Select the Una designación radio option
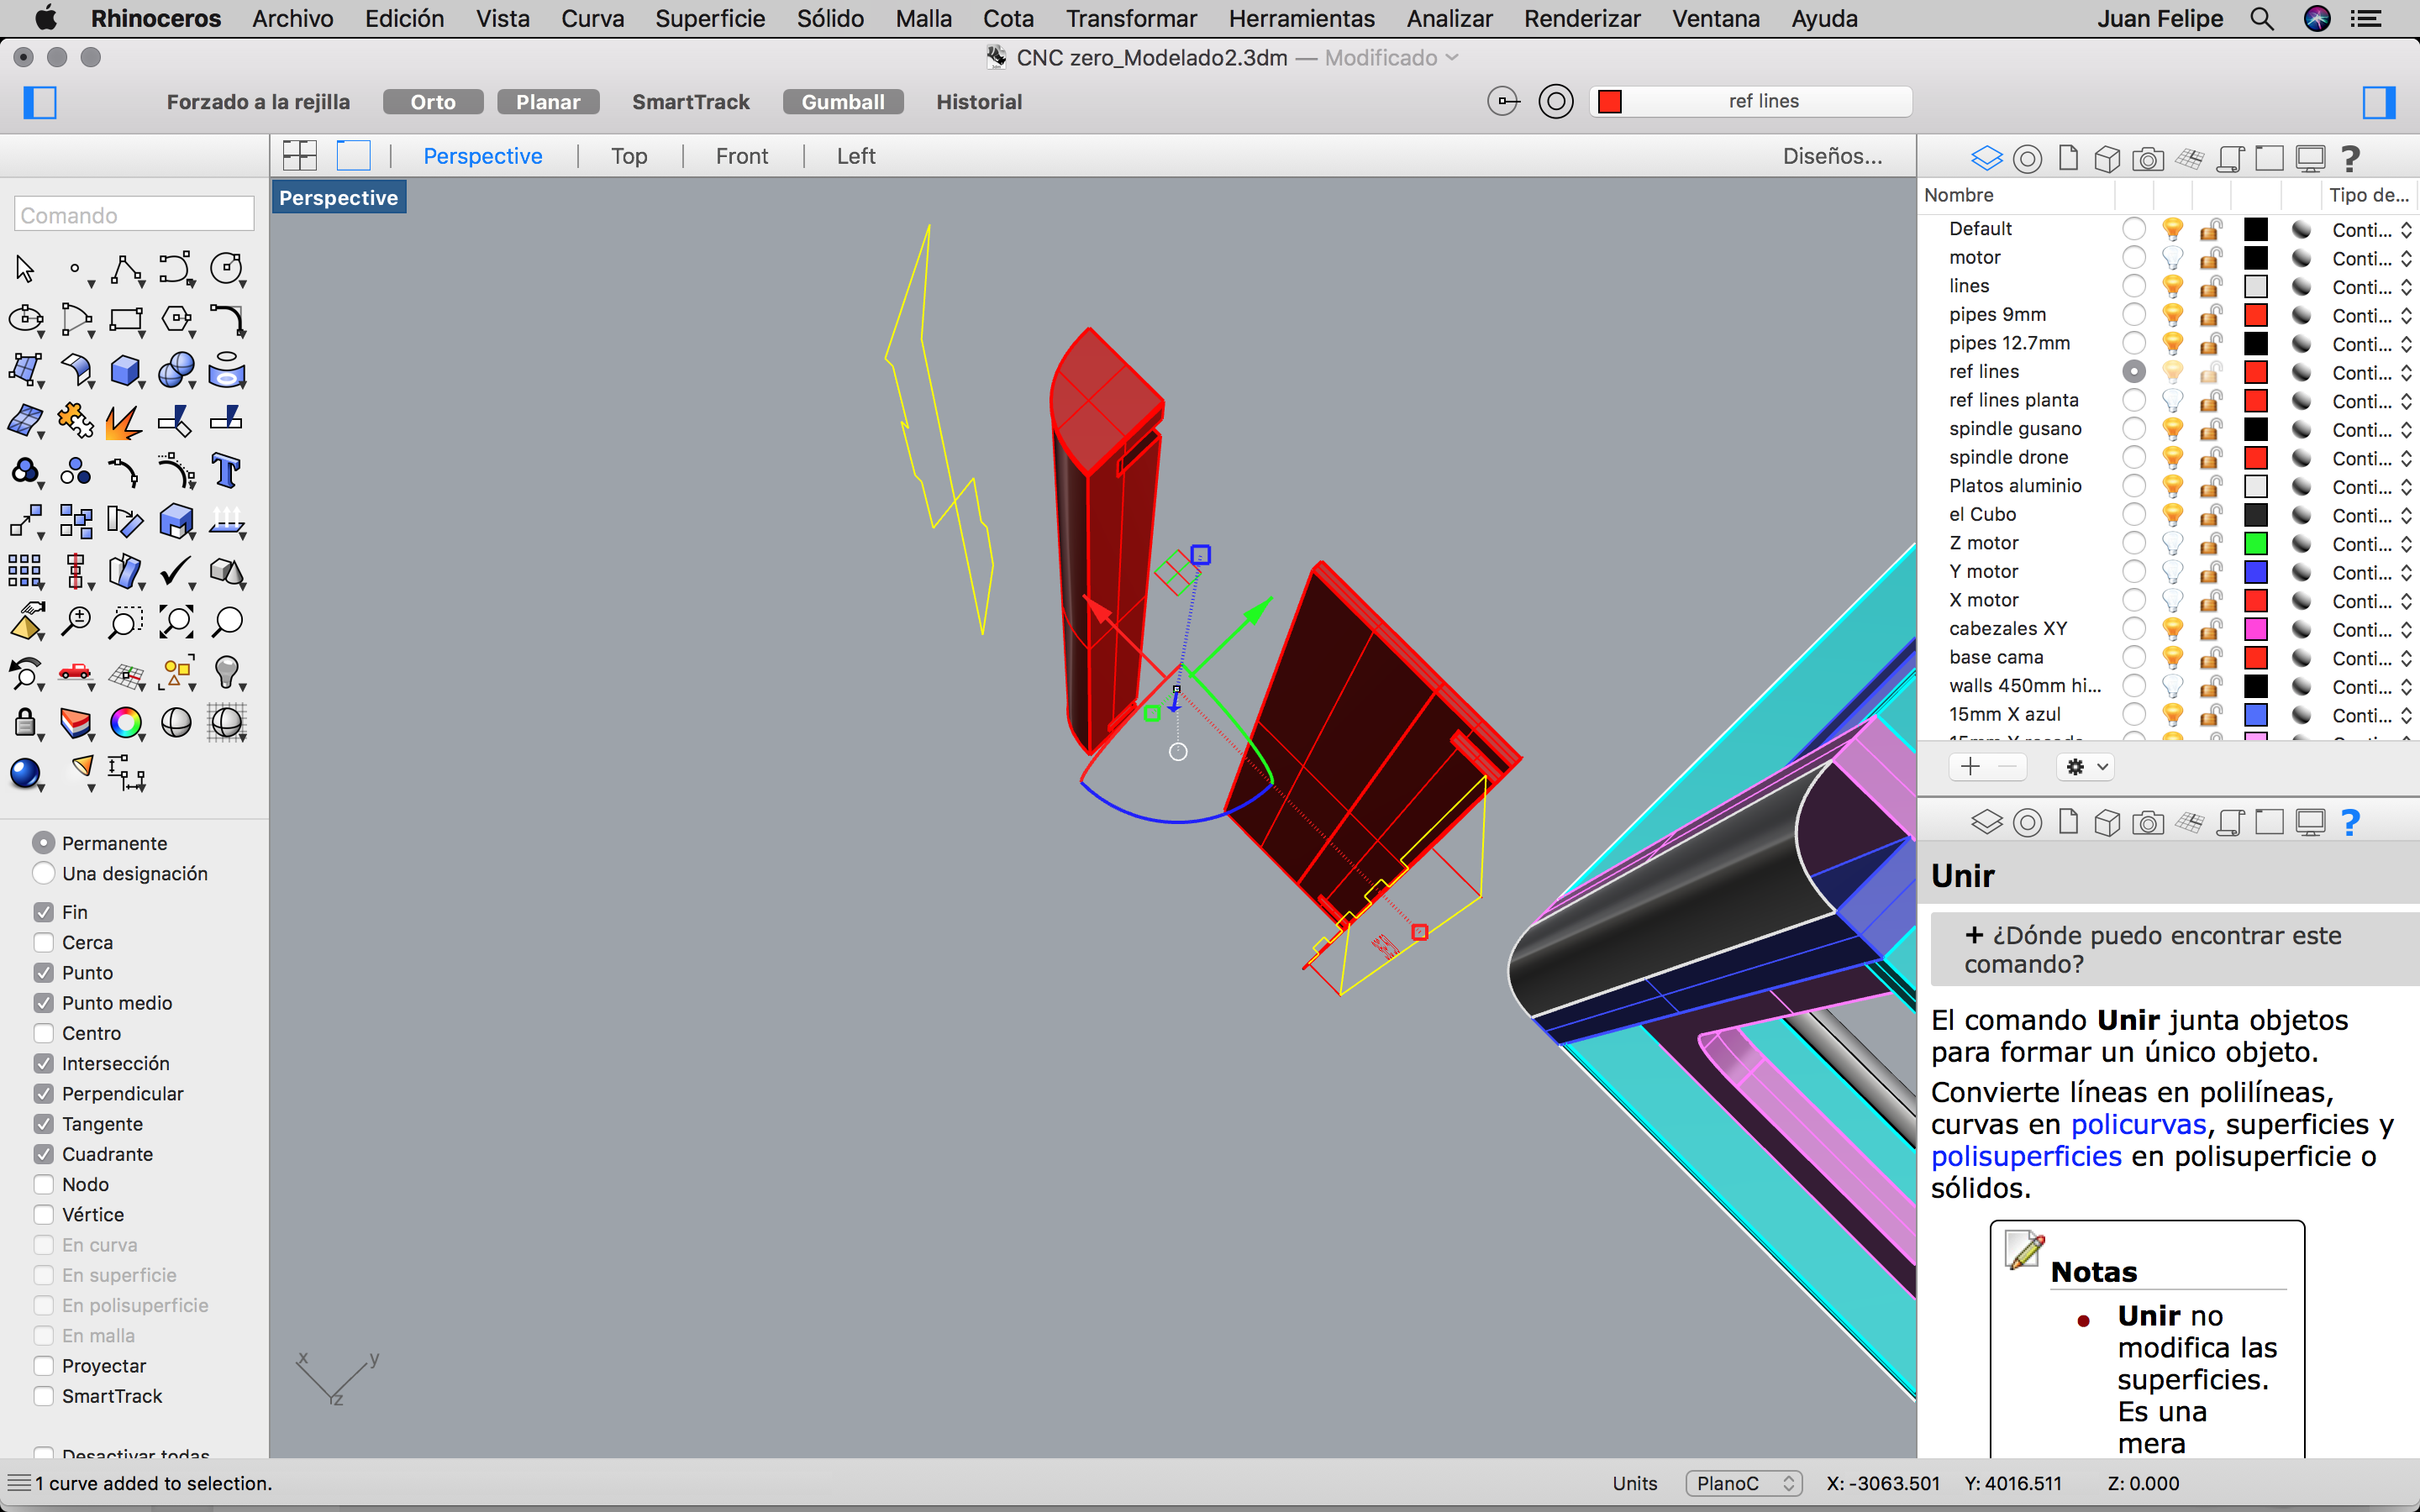2420x1512 pixels. pyautogui.click(x=44, y=873)
